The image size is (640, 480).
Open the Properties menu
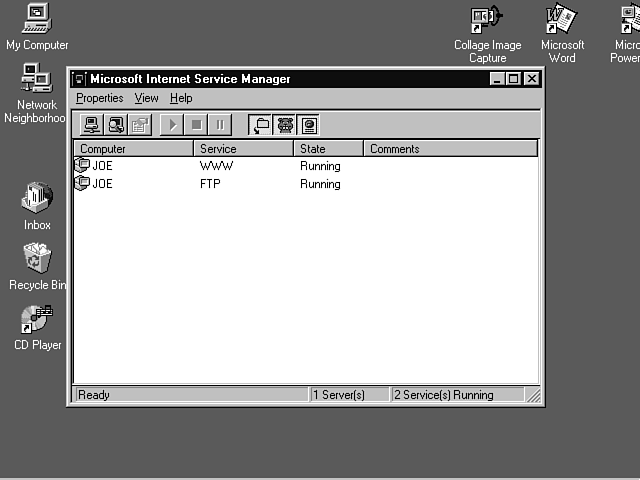coord(99,98)
